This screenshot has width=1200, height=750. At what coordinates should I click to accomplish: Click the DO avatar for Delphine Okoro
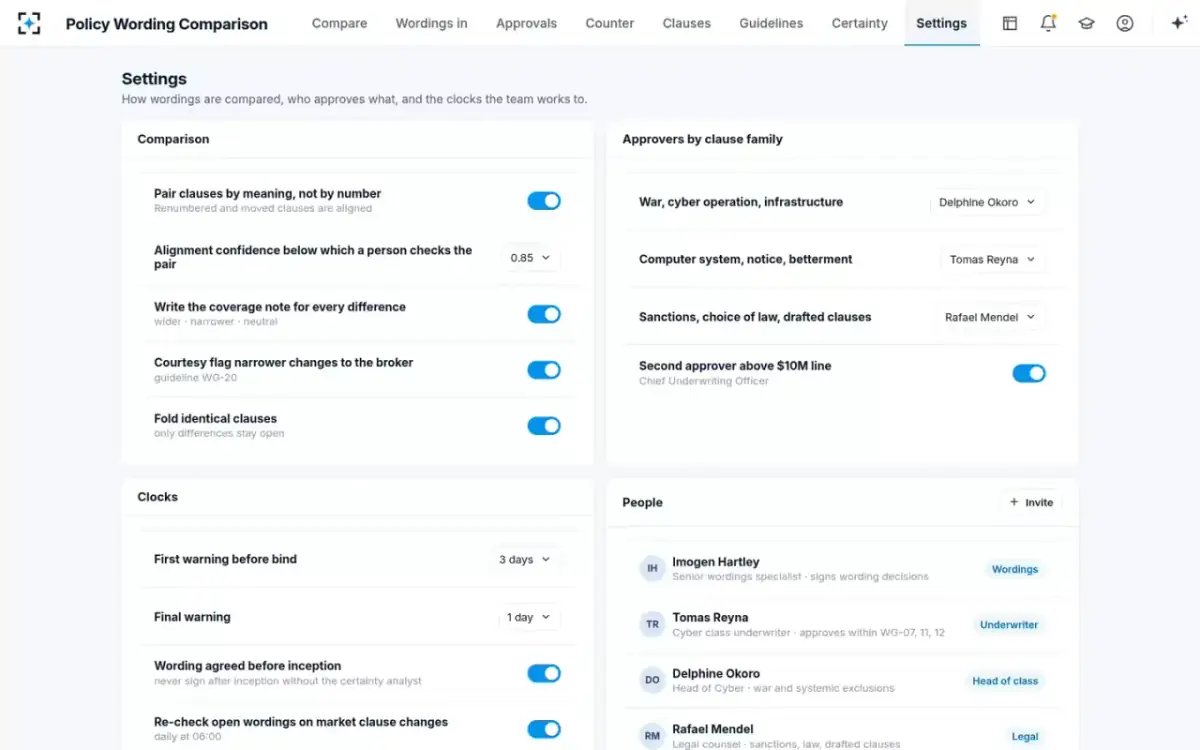point(652,680)
